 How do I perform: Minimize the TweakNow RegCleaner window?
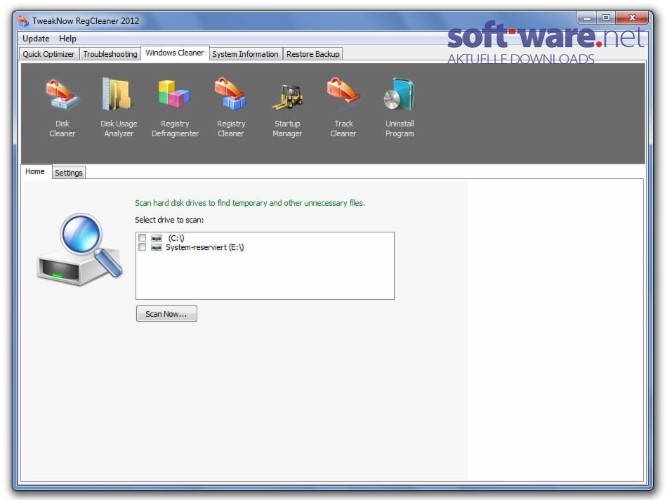[x=587, y=18]
